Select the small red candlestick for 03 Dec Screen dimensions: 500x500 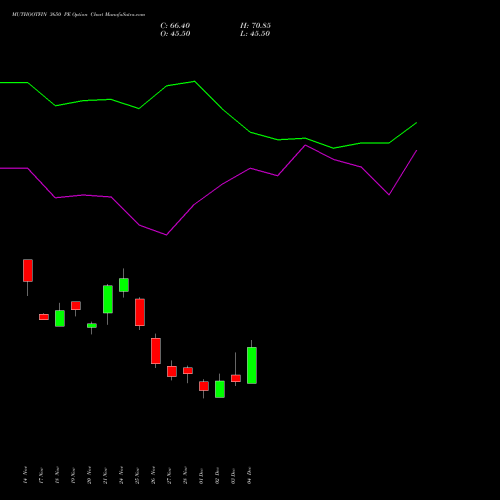tap(236, 378)
